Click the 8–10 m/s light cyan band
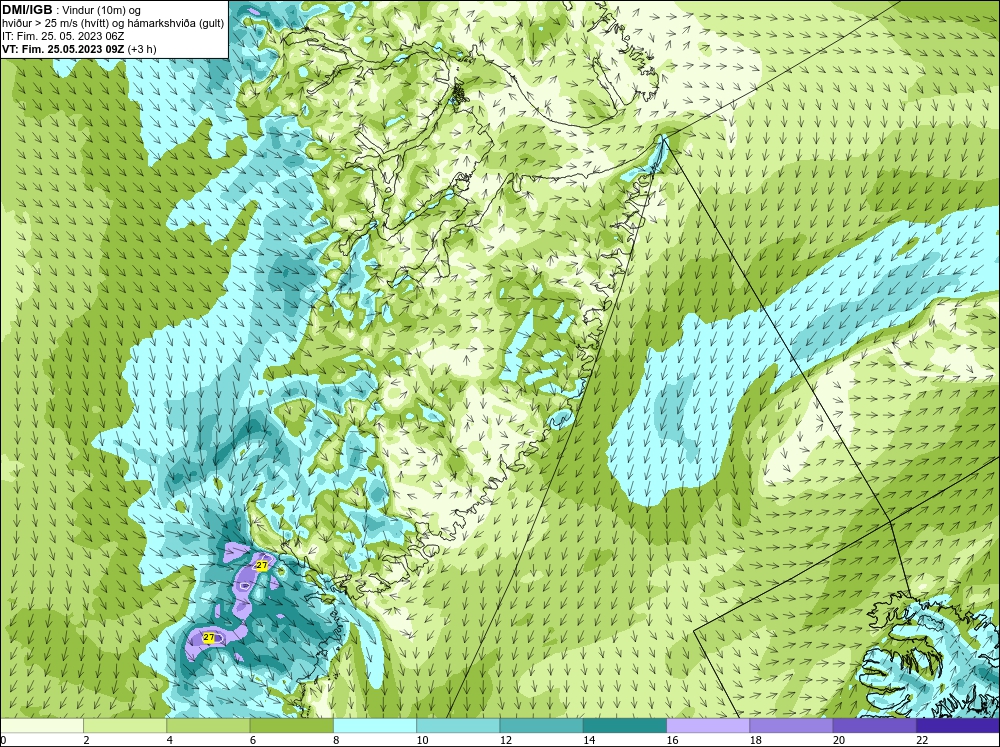The width and height of the screenshot is (1000, 747). click(x=375, y=726)
